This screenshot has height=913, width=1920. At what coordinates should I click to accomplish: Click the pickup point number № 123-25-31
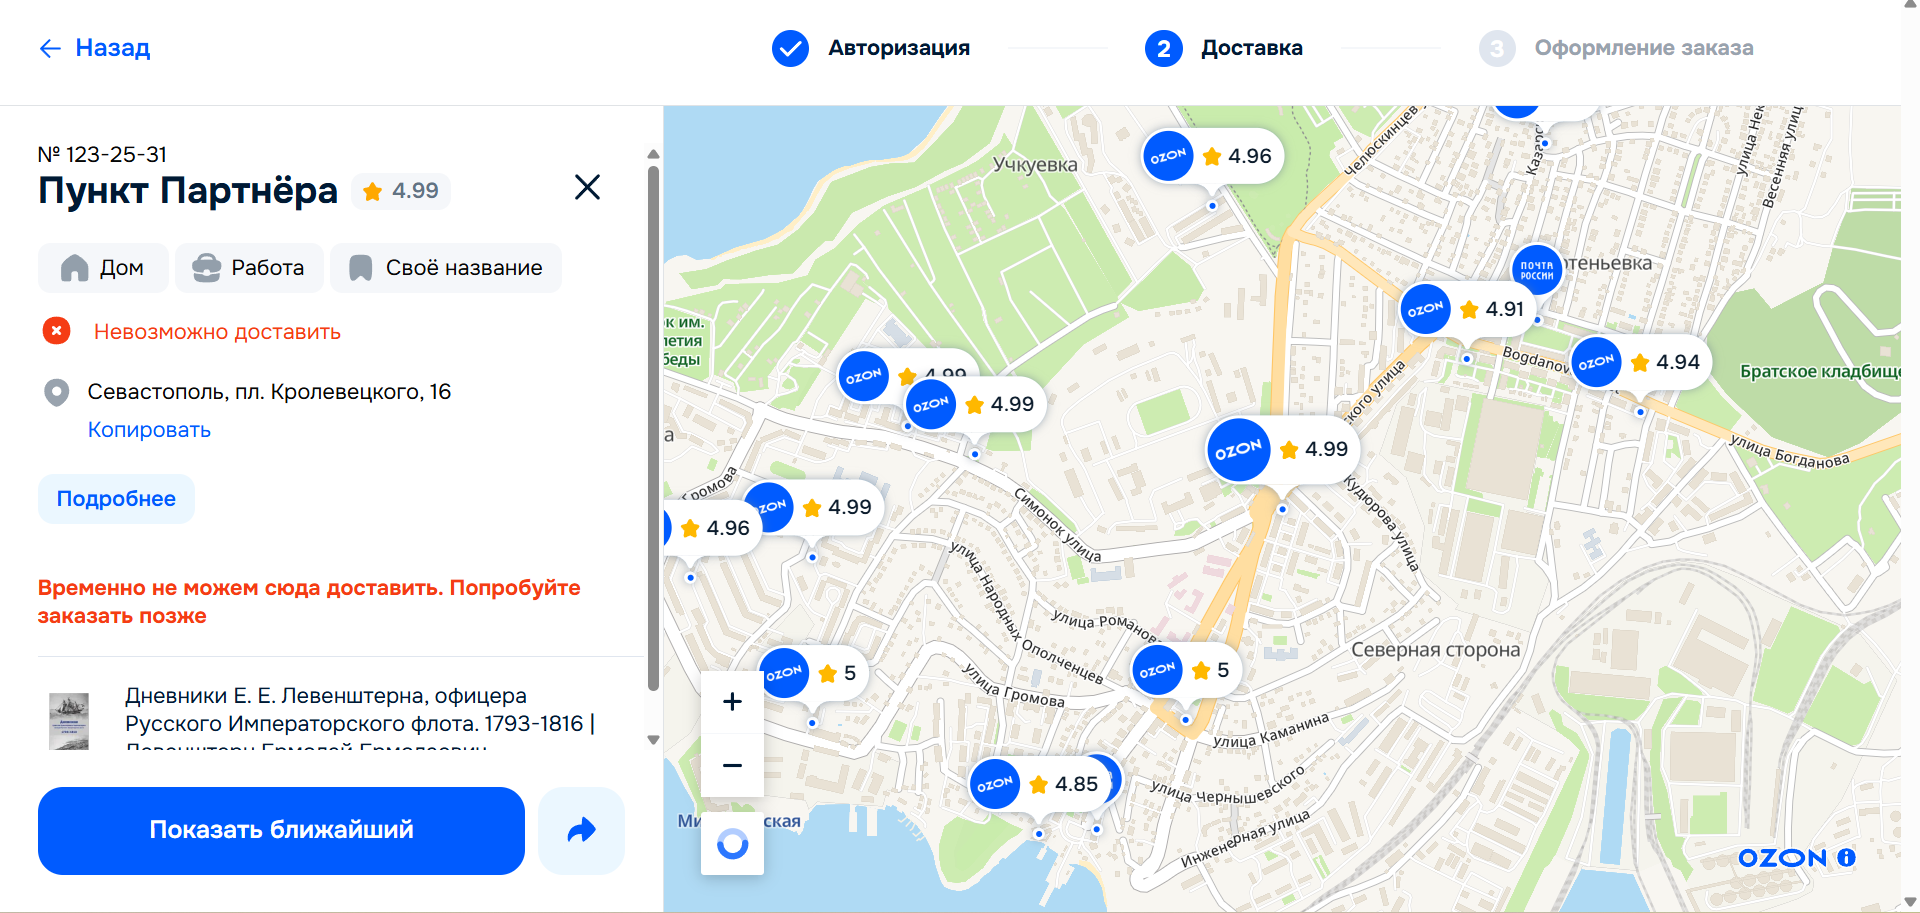(102, 155)
